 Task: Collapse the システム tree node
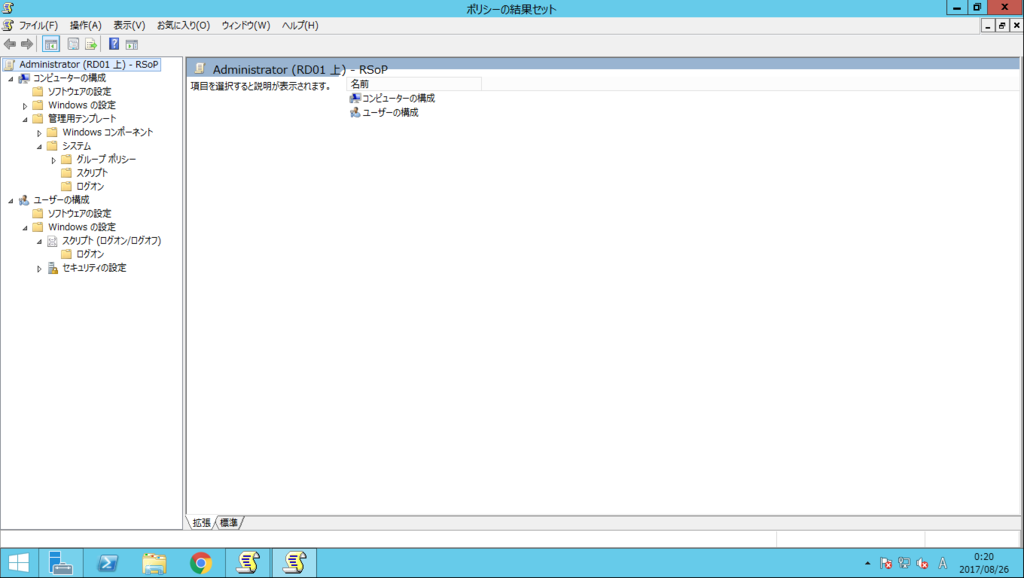point(39,146)
